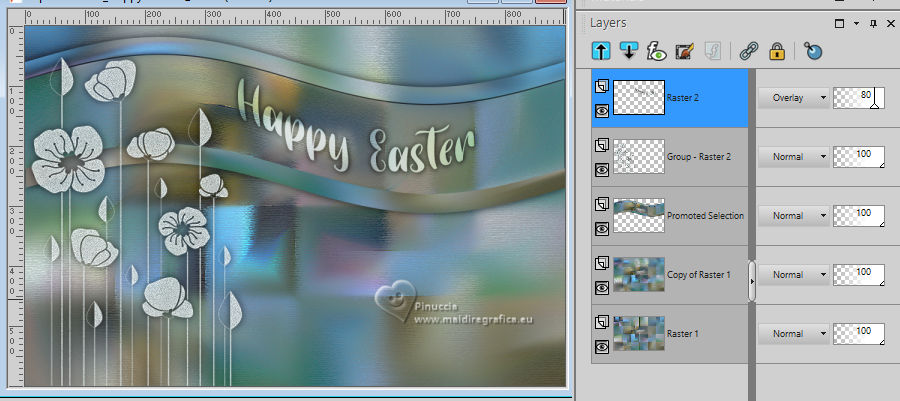Open Layers panel options dropdown arrow
The image size is (900, 401).
[x=856, y=22]
